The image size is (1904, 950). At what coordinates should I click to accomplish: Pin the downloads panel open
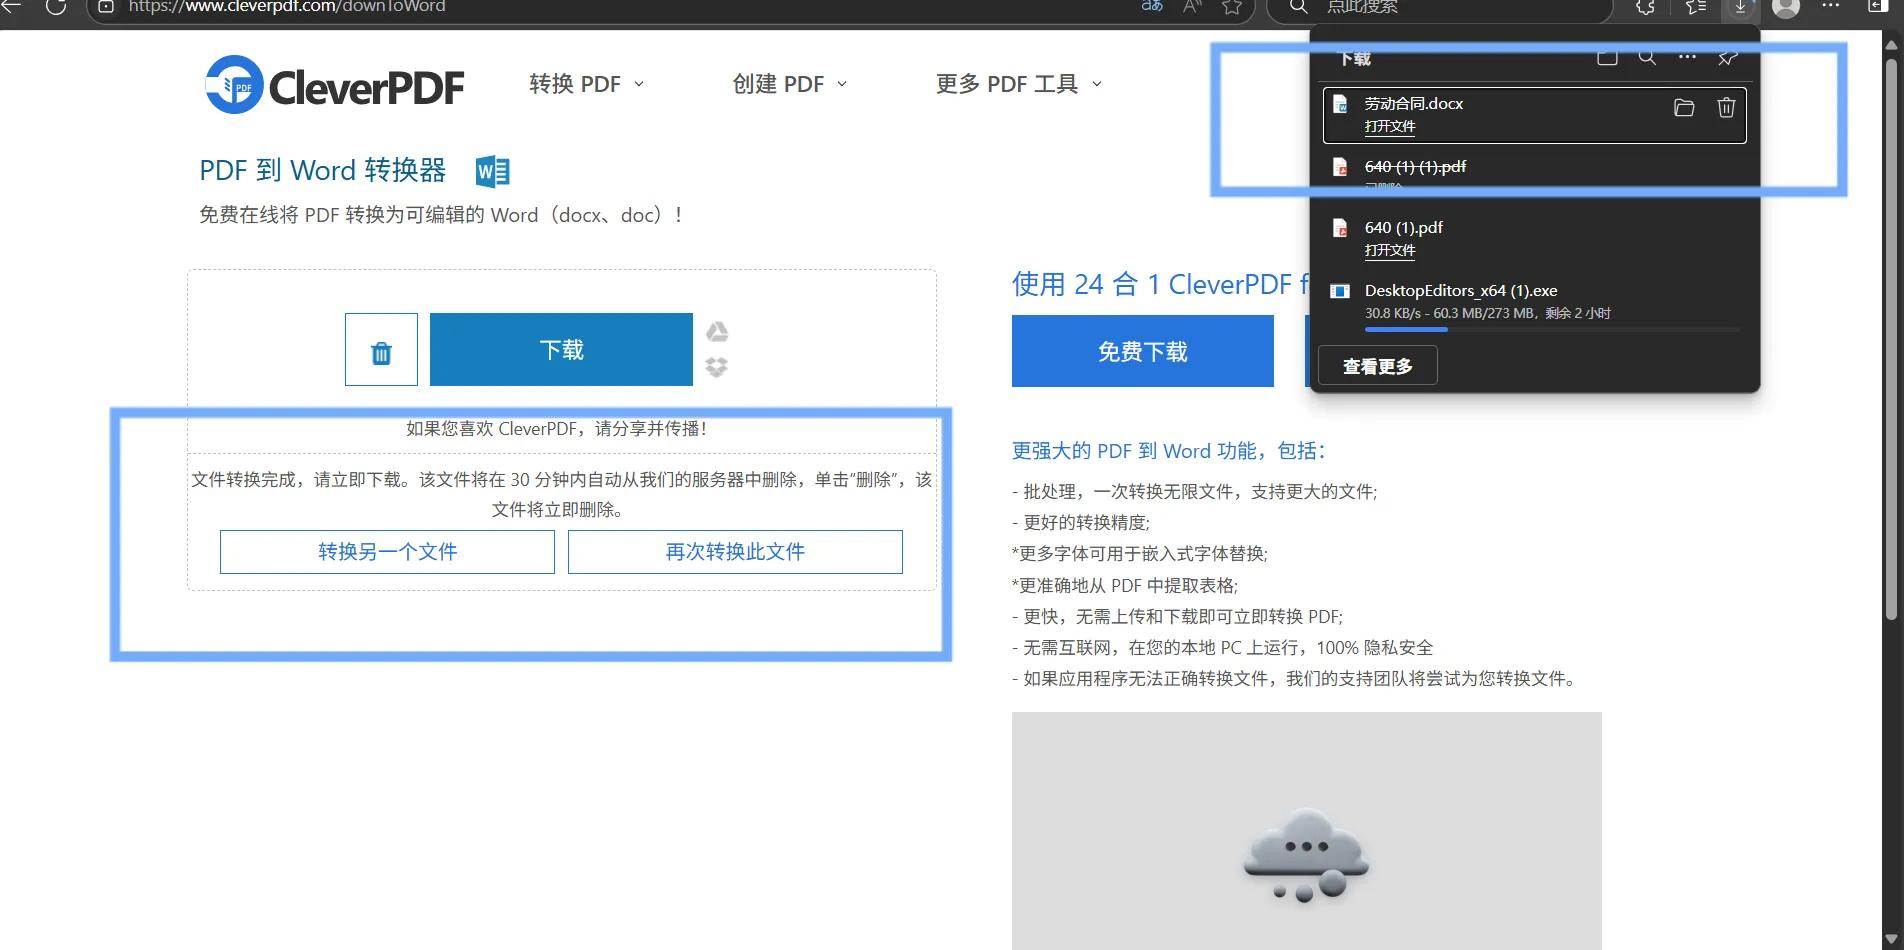1726,58
